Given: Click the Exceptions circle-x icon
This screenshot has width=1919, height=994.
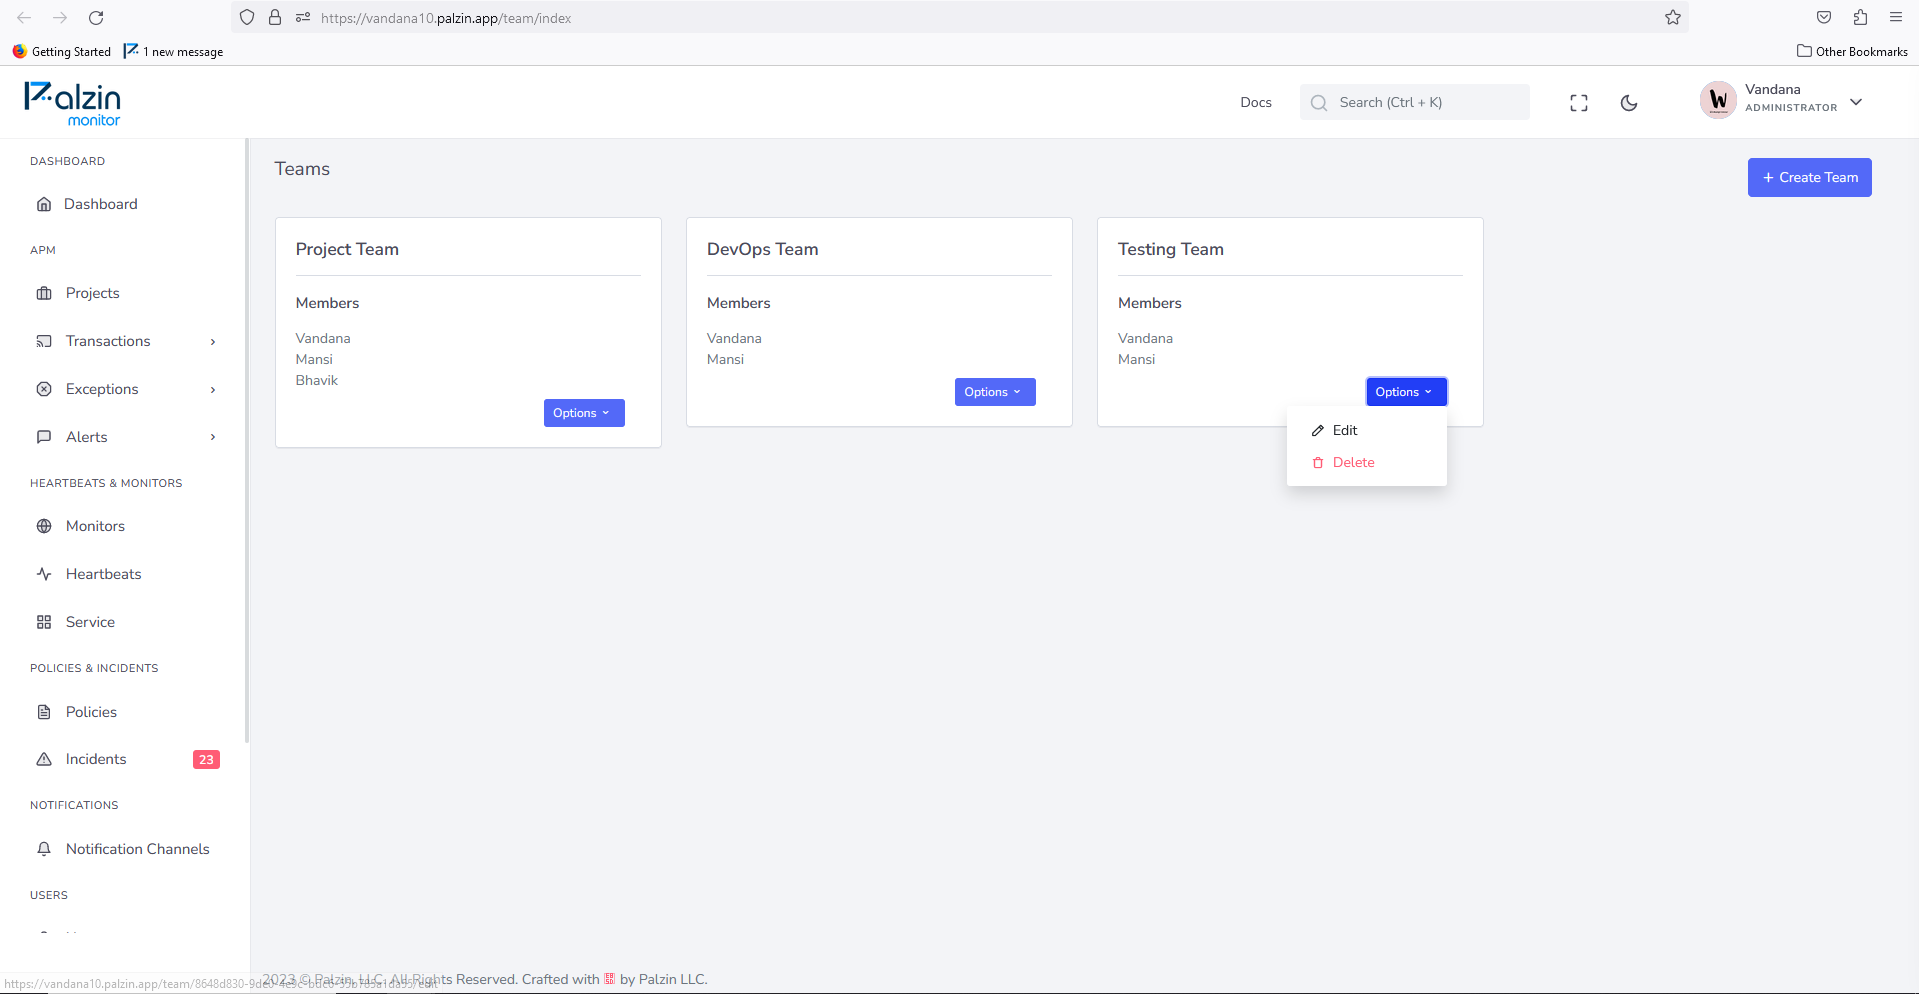Looking at the screenshot, I should (x=44, y=389).
